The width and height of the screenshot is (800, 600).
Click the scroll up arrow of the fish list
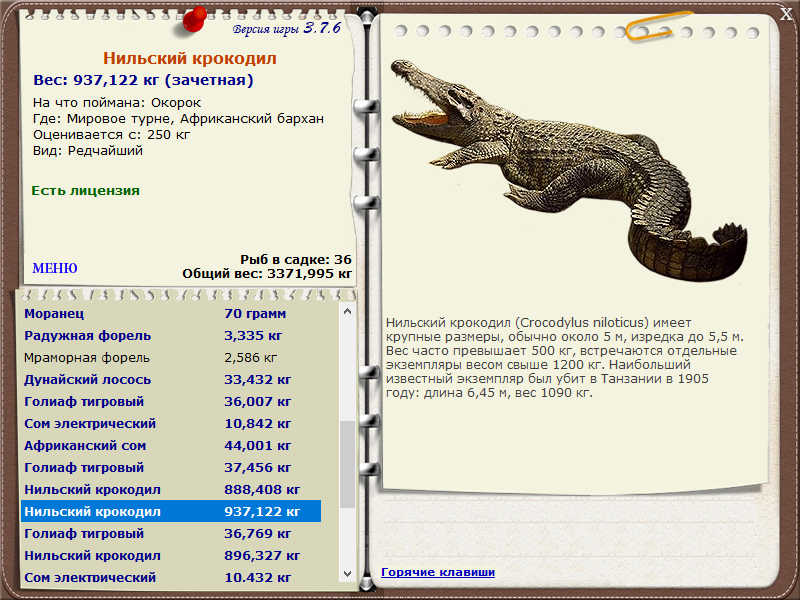[x=347, y=311]
